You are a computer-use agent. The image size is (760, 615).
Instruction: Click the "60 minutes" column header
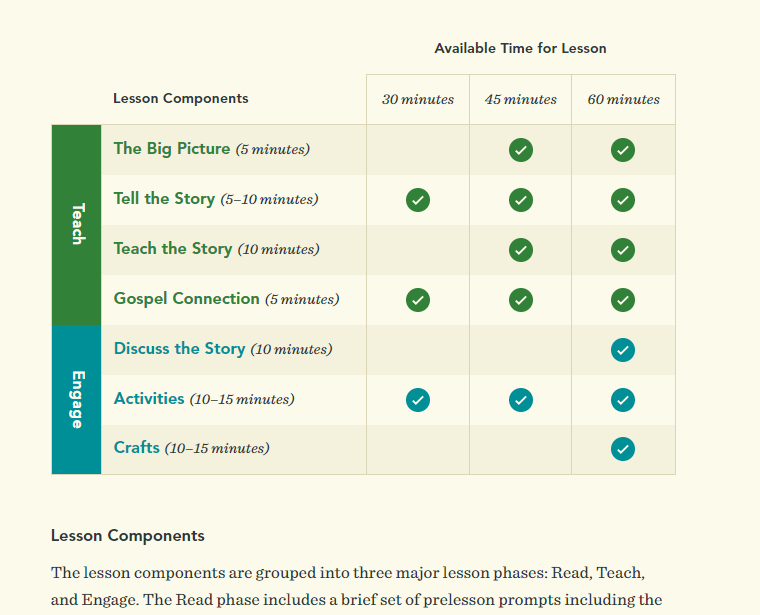623,99
